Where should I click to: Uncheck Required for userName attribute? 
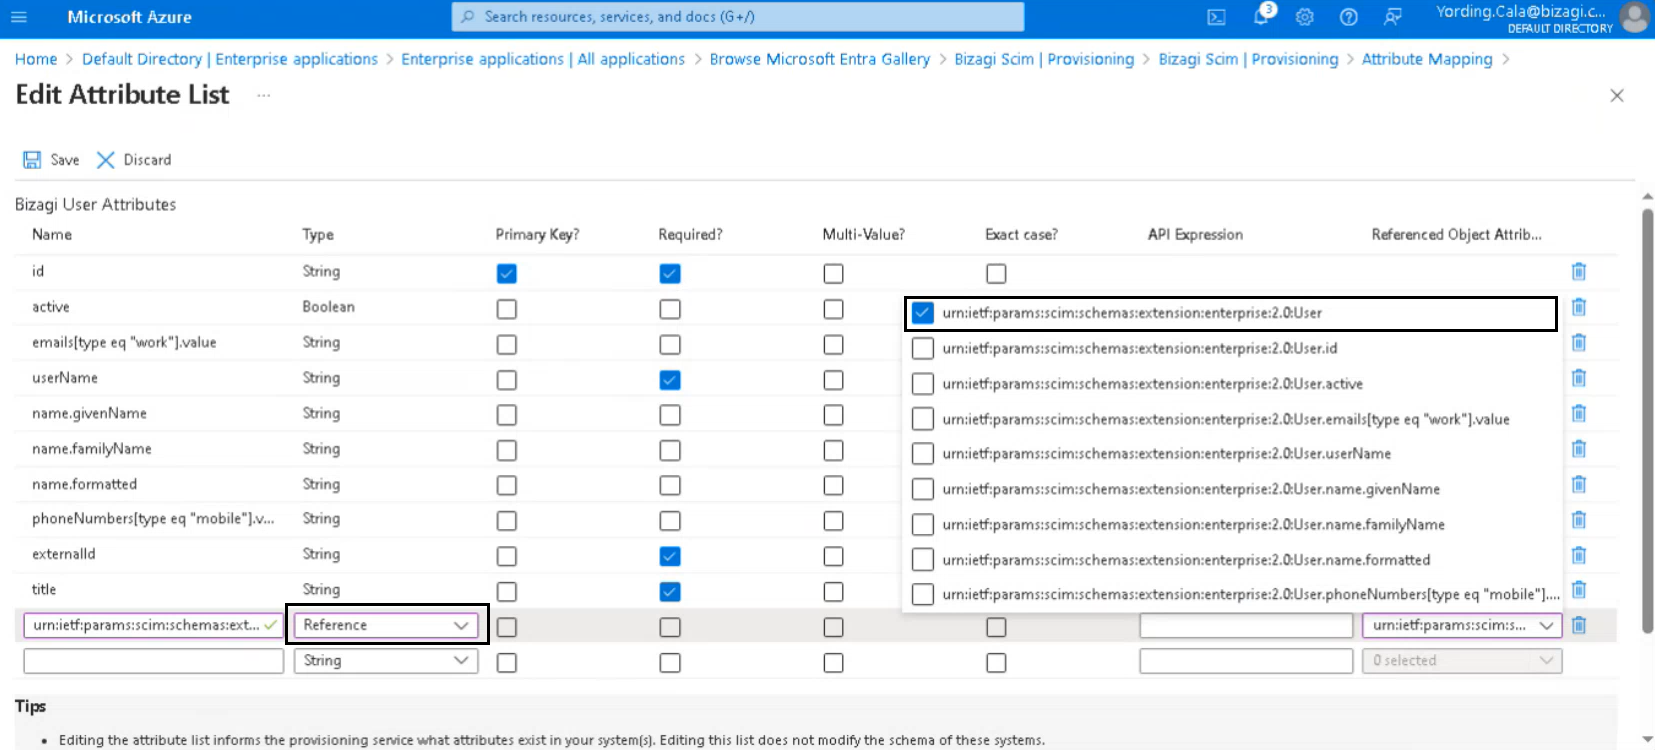(x=670, y=380)
